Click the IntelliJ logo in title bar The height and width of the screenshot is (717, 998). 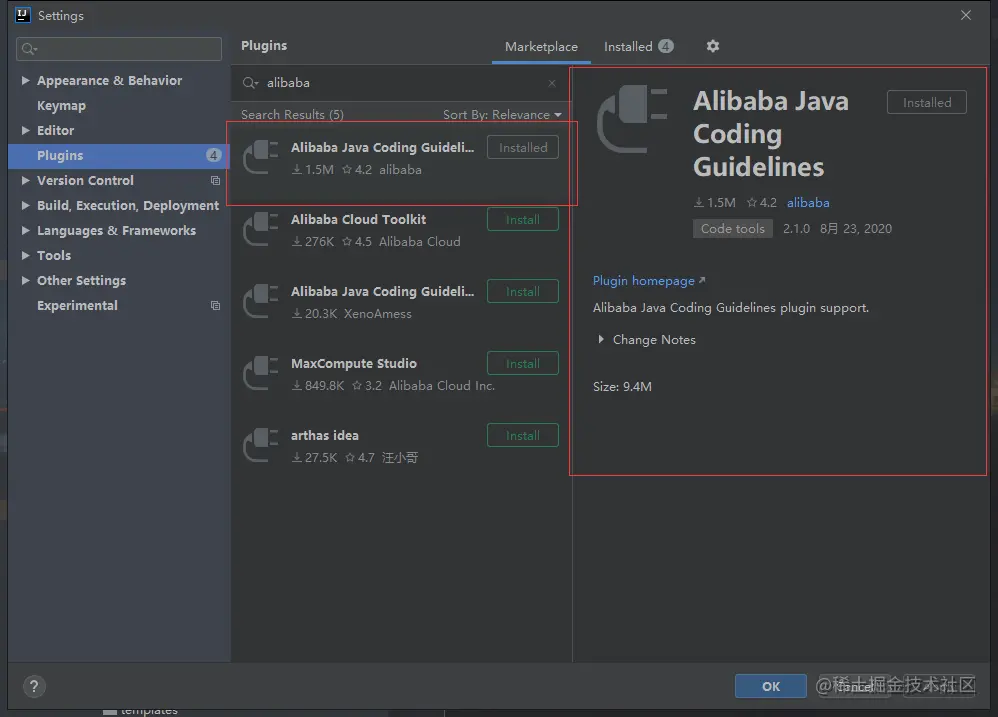[23, 15]
